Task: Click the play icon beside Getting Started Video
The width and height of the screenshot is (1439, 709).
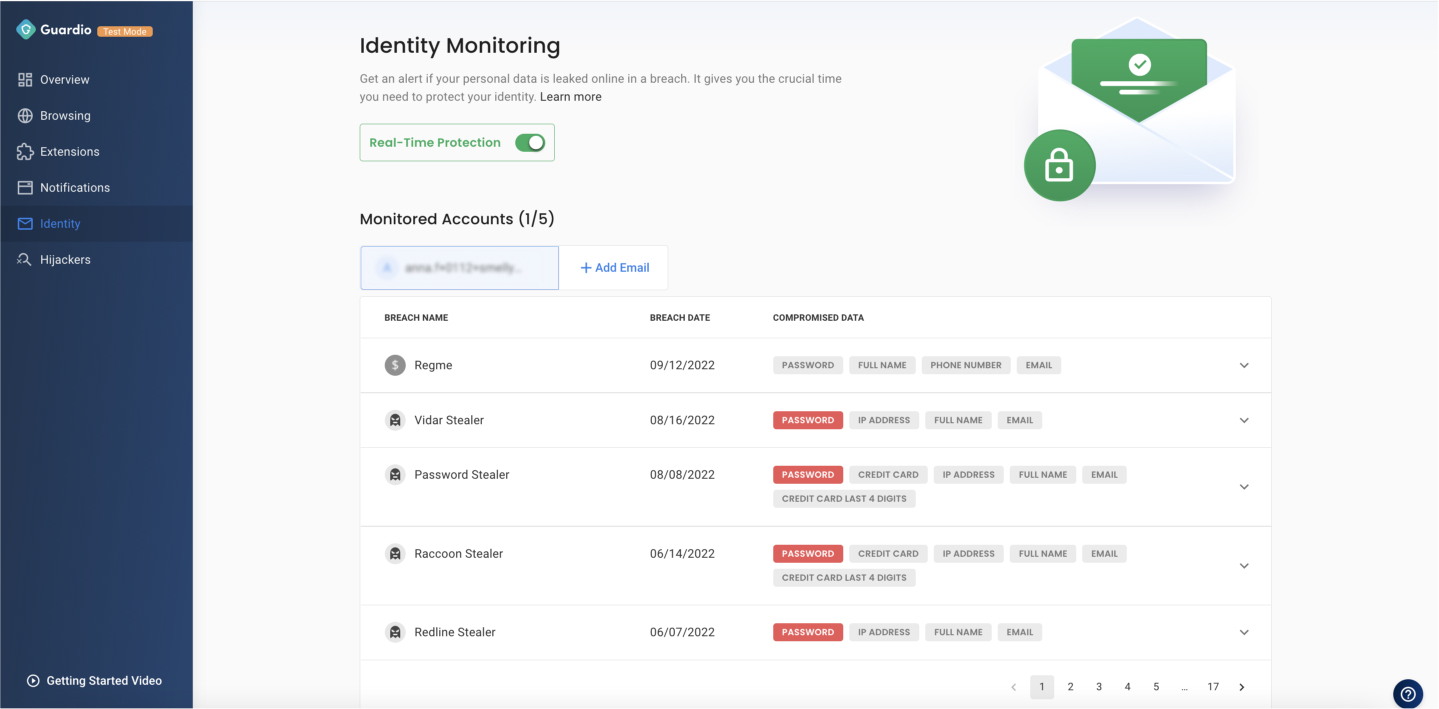Action: coord(33,681)
